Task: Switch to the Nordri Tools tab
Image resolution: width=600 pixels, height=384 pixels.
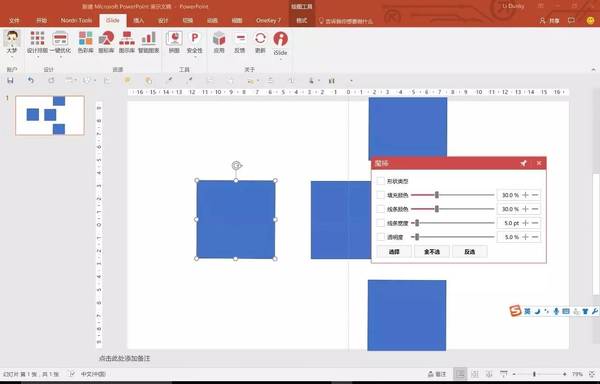Action: tap(77, 20)
